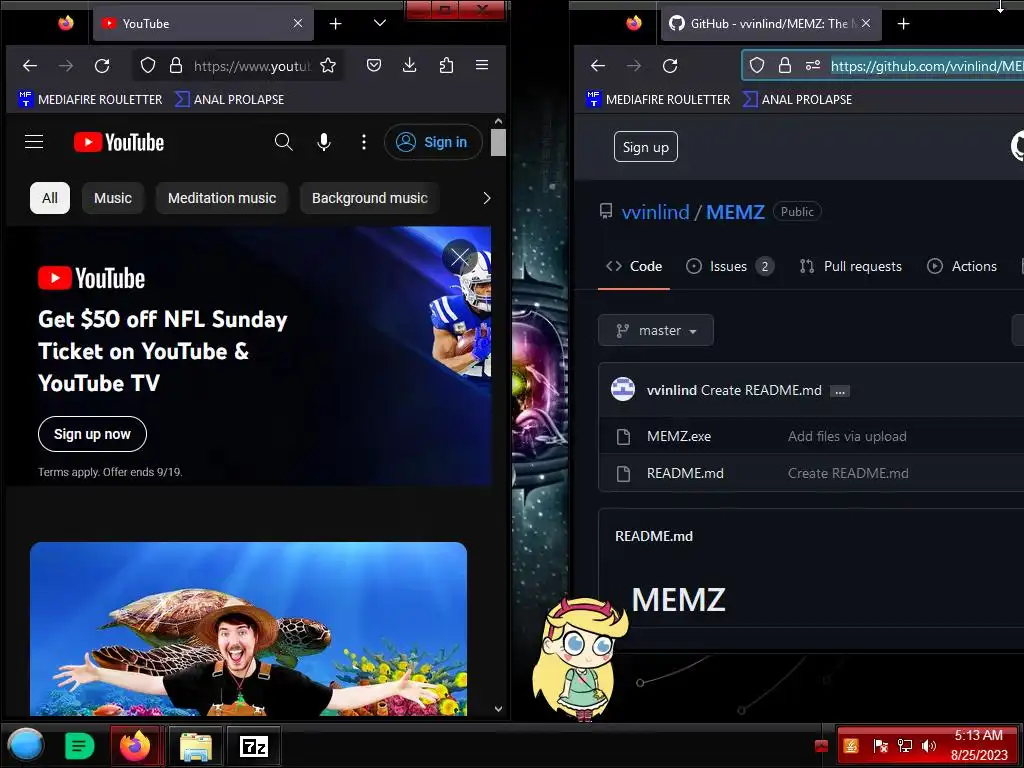
Task: Open vvinlind avatar on latest commit
Action: point(622,389)
